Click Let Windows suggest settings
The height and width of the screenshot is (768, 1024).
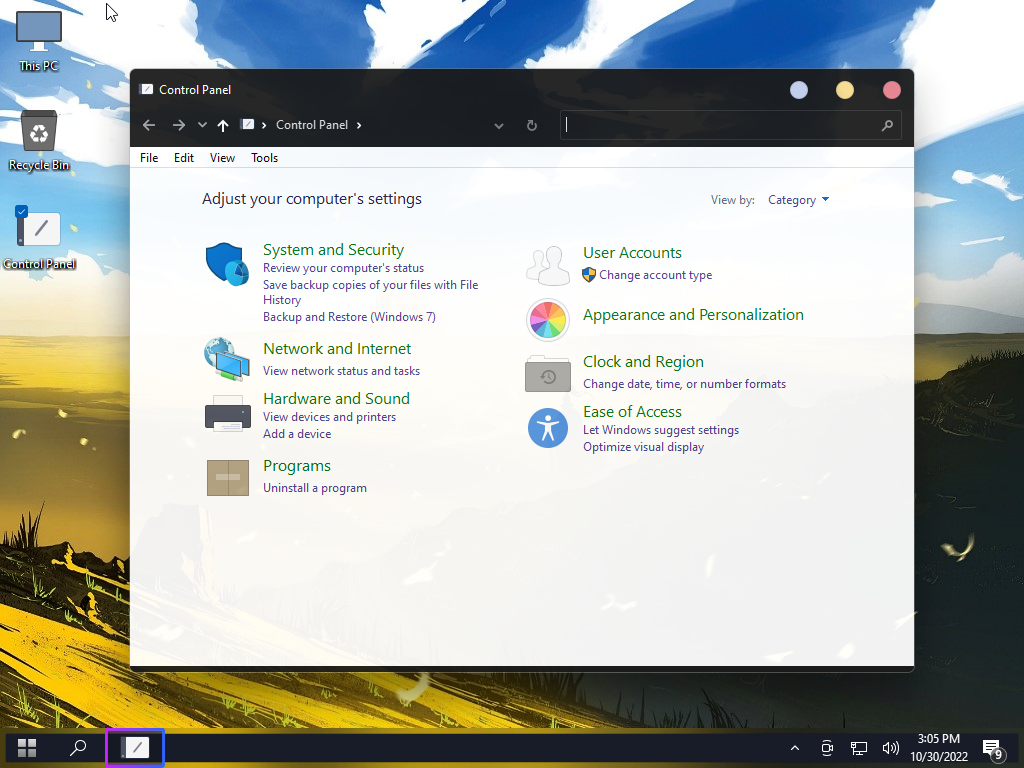[661, 430]
